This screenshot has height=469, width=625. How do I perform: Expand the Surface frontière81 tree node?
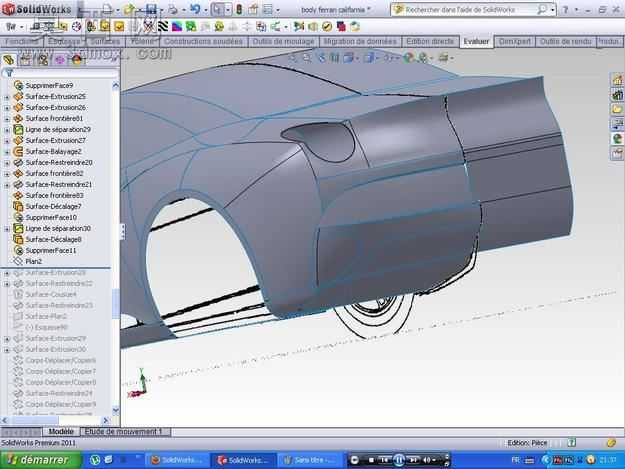7,119
